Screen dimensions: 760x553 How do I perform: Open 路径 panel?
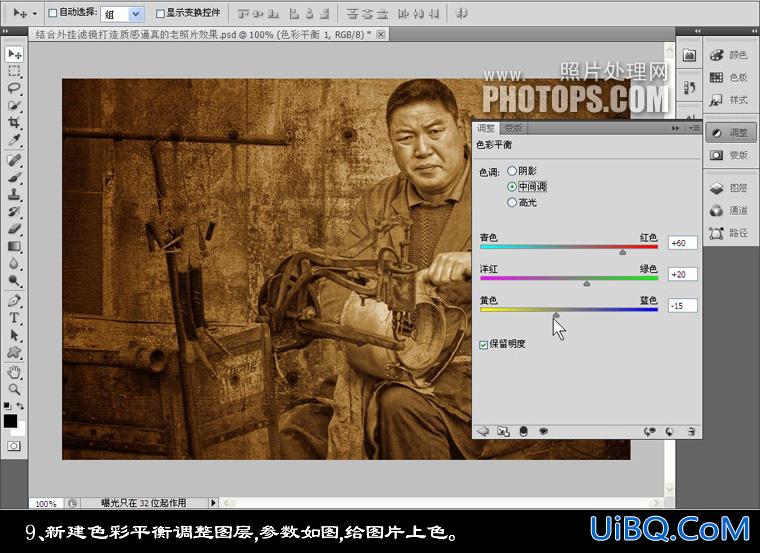[731, 233]
